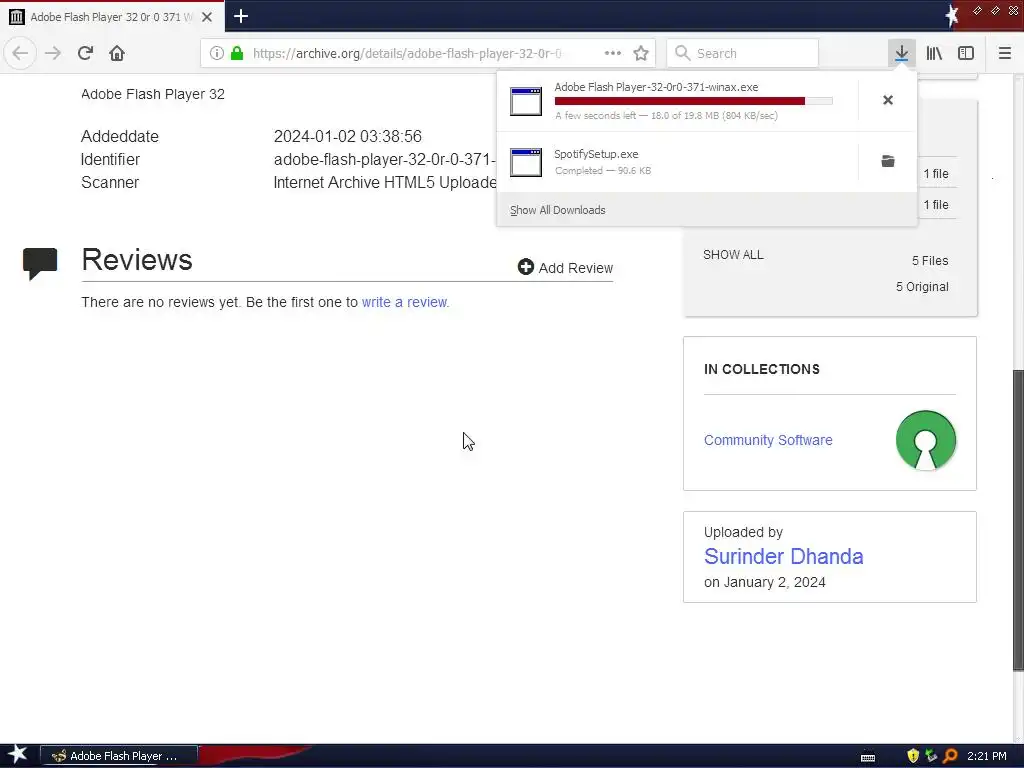Screen dimensions: 1024x768
Task: Toggle the sidebar view icon
Action: tap(966, 53)
